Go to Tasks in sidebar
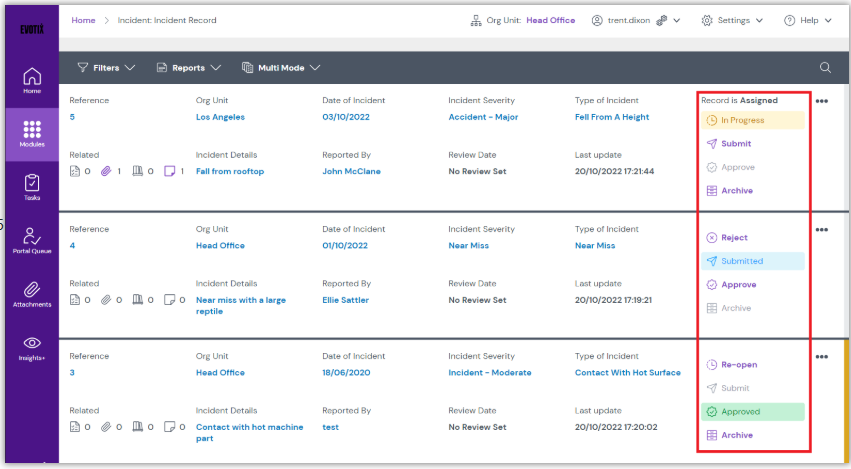Image resolution: width=851 pixels, height=469 pixels. click(x=32, y=187)
